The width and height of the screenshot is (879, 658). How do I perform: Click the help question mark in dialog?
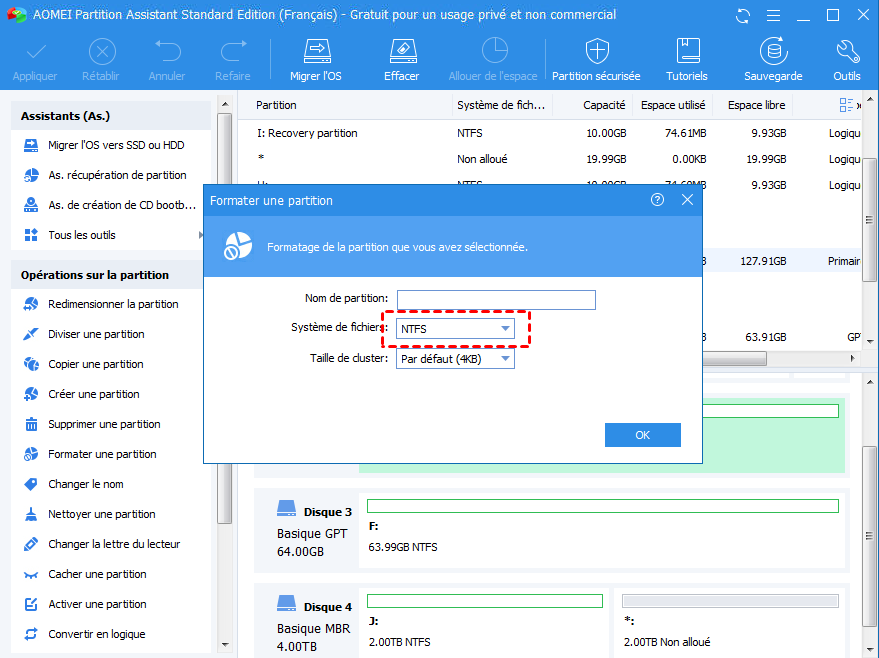pos(657,200)
